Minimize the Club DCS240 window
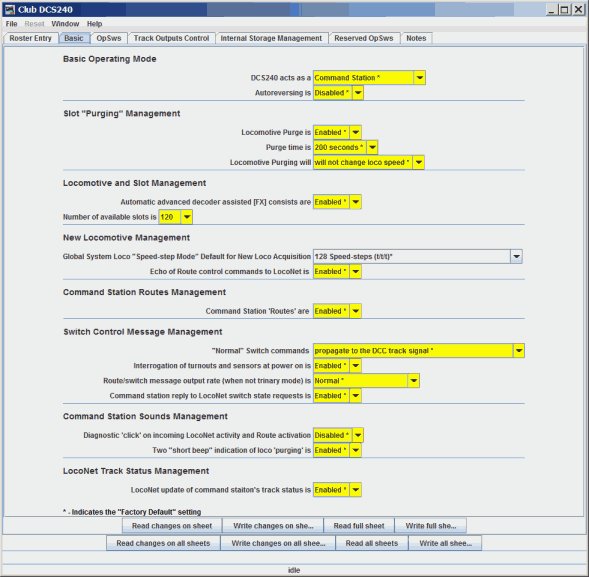 tap(551, 10)
